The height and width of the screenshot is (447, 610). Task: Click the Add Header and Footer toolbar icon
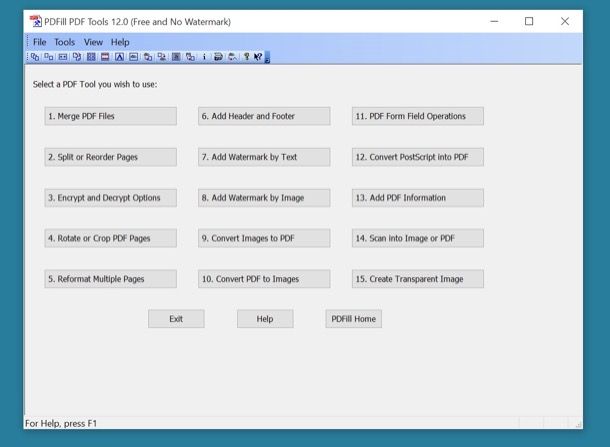(x=105, y=57)
